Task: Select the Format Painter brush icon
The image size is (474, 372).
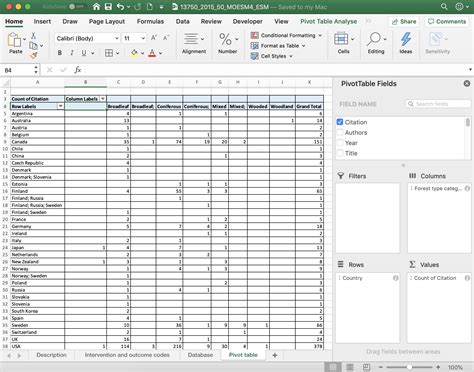Action: click(34, 56)
